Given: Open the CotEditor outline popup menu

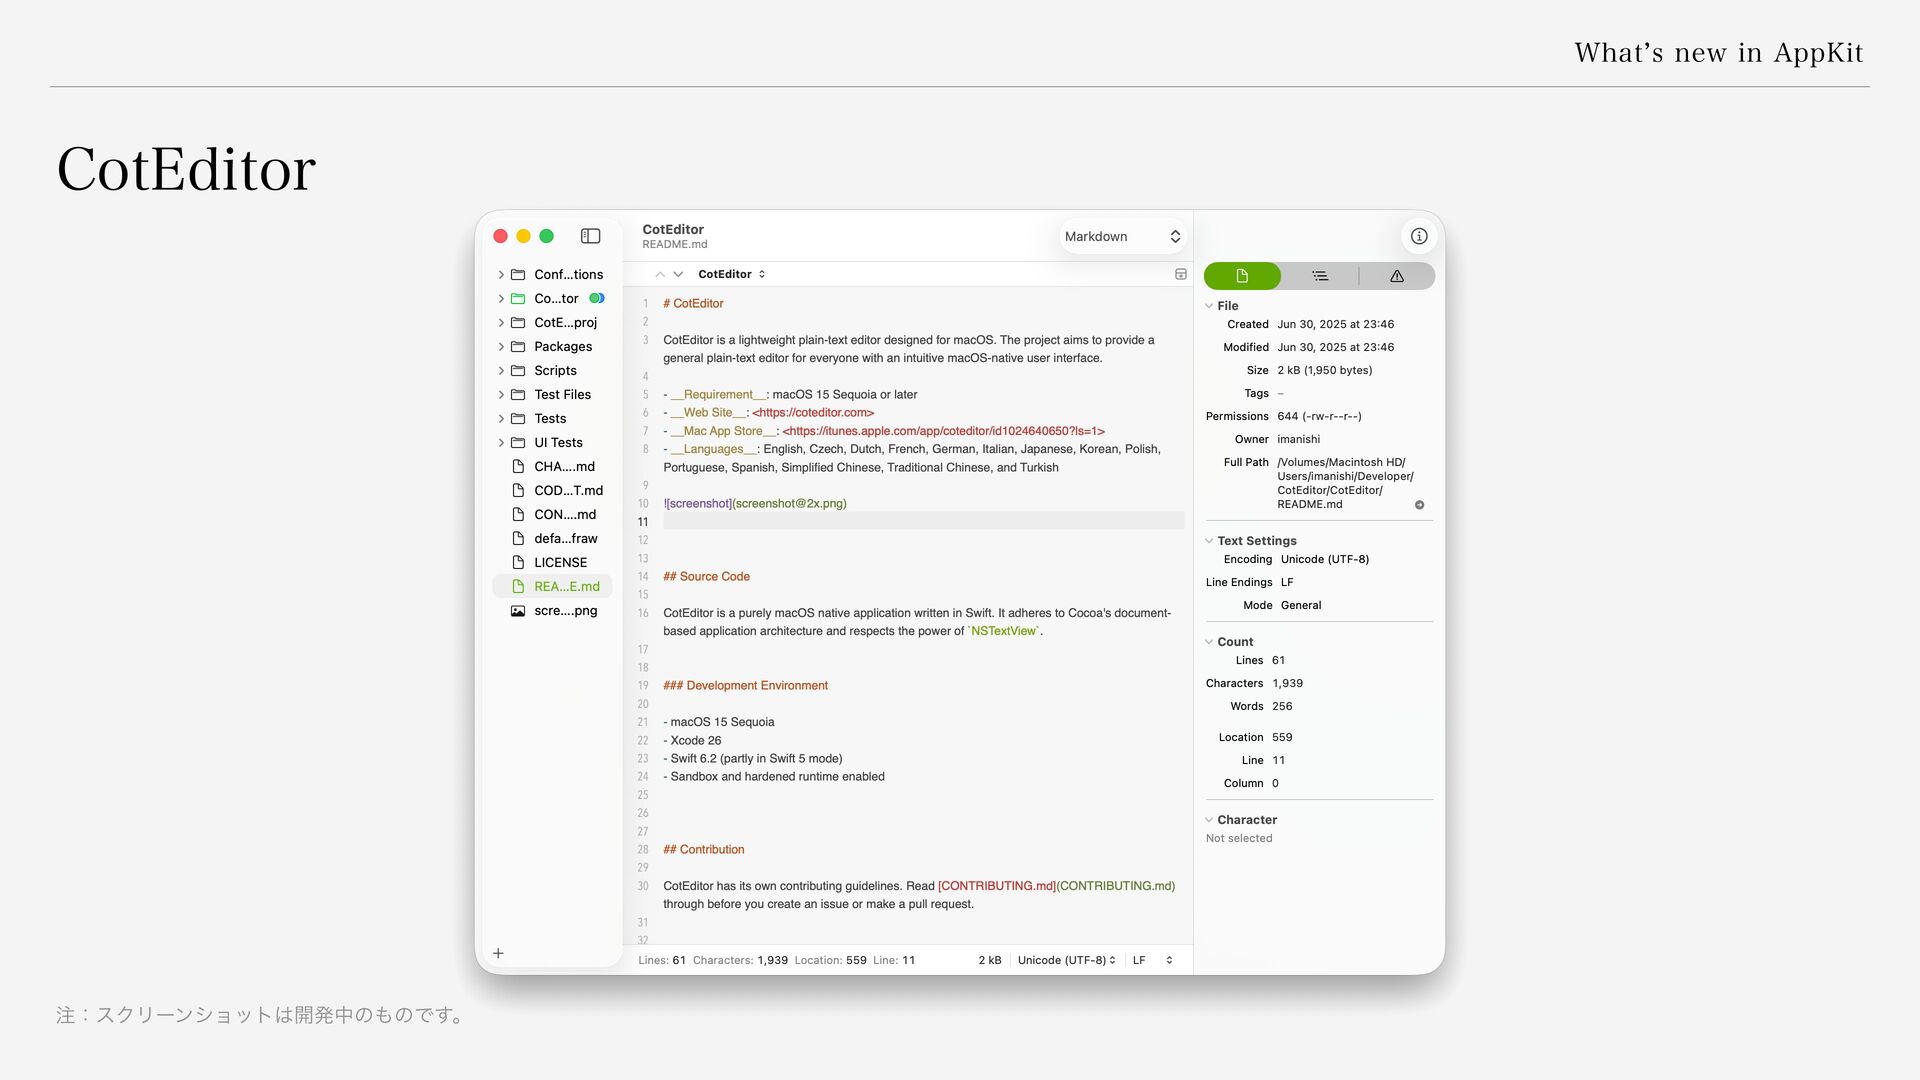Looking at the screenshot, I should click(732, 274).
